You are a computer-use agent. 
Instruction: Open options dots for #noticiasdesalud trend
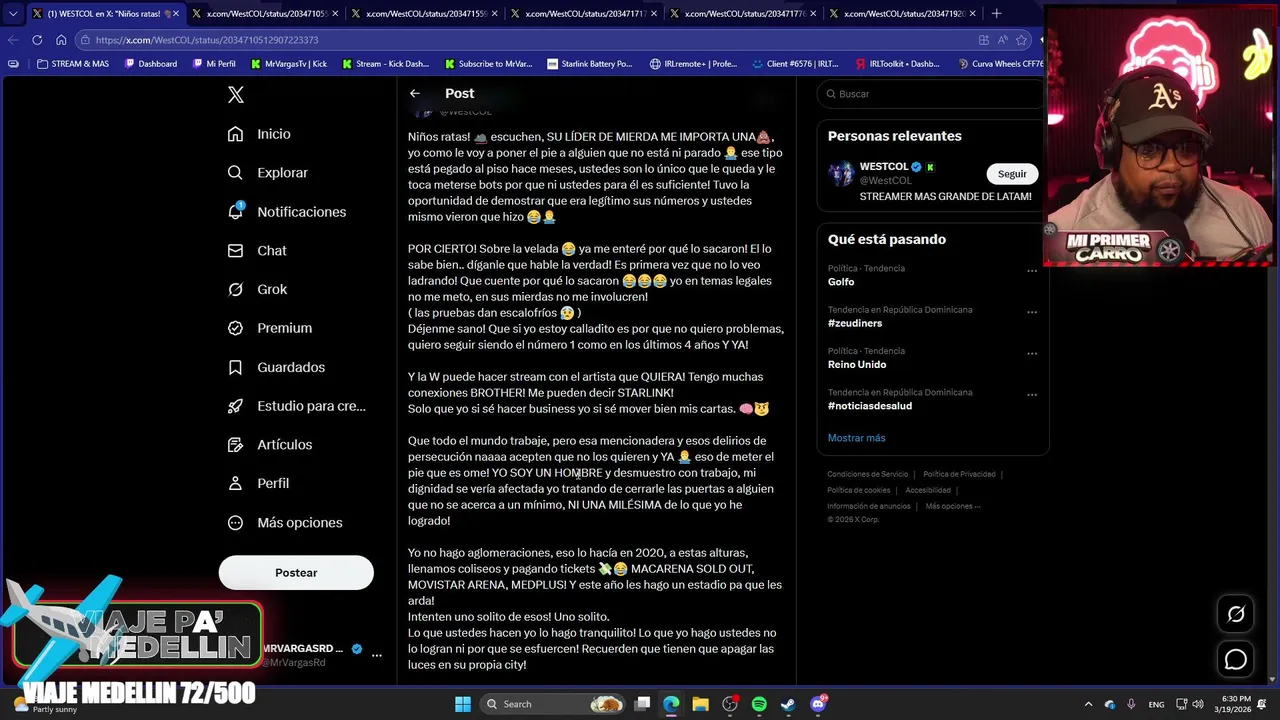pyautogui.click(x=1032, y=395)
